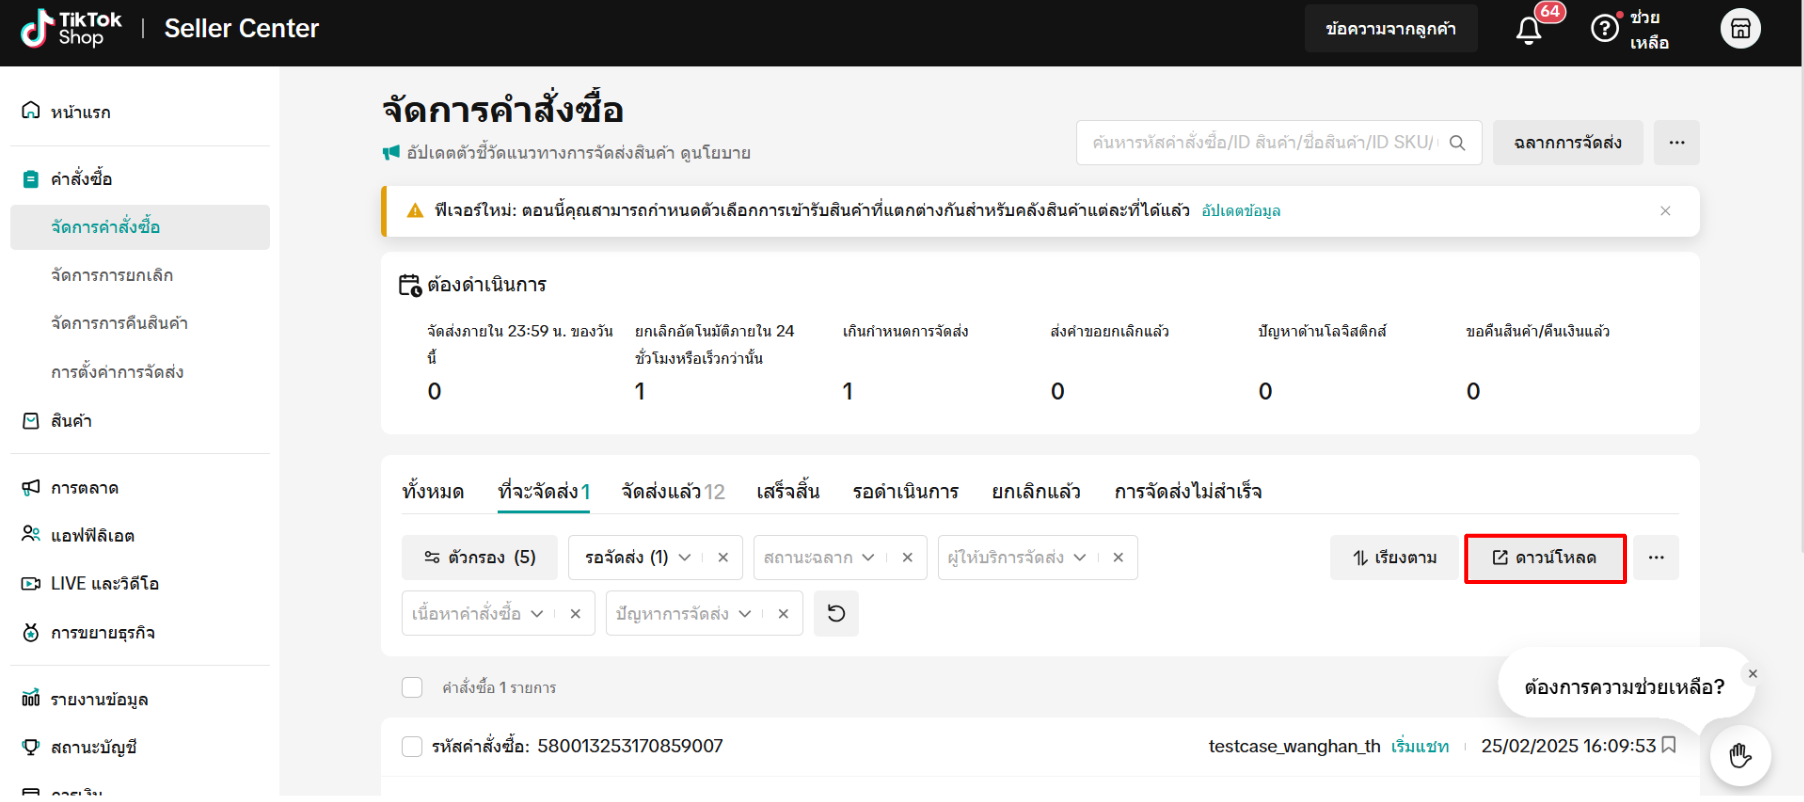Open the help assistant hand icon

coord(1740,755)
